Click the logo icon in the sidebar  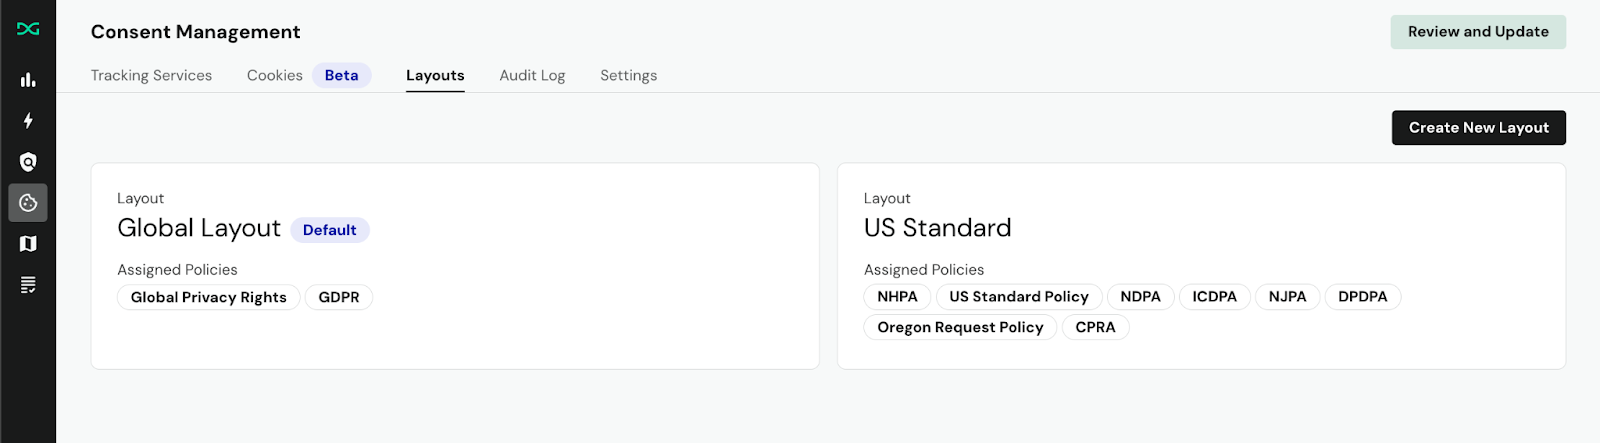[x=28, y=29]
